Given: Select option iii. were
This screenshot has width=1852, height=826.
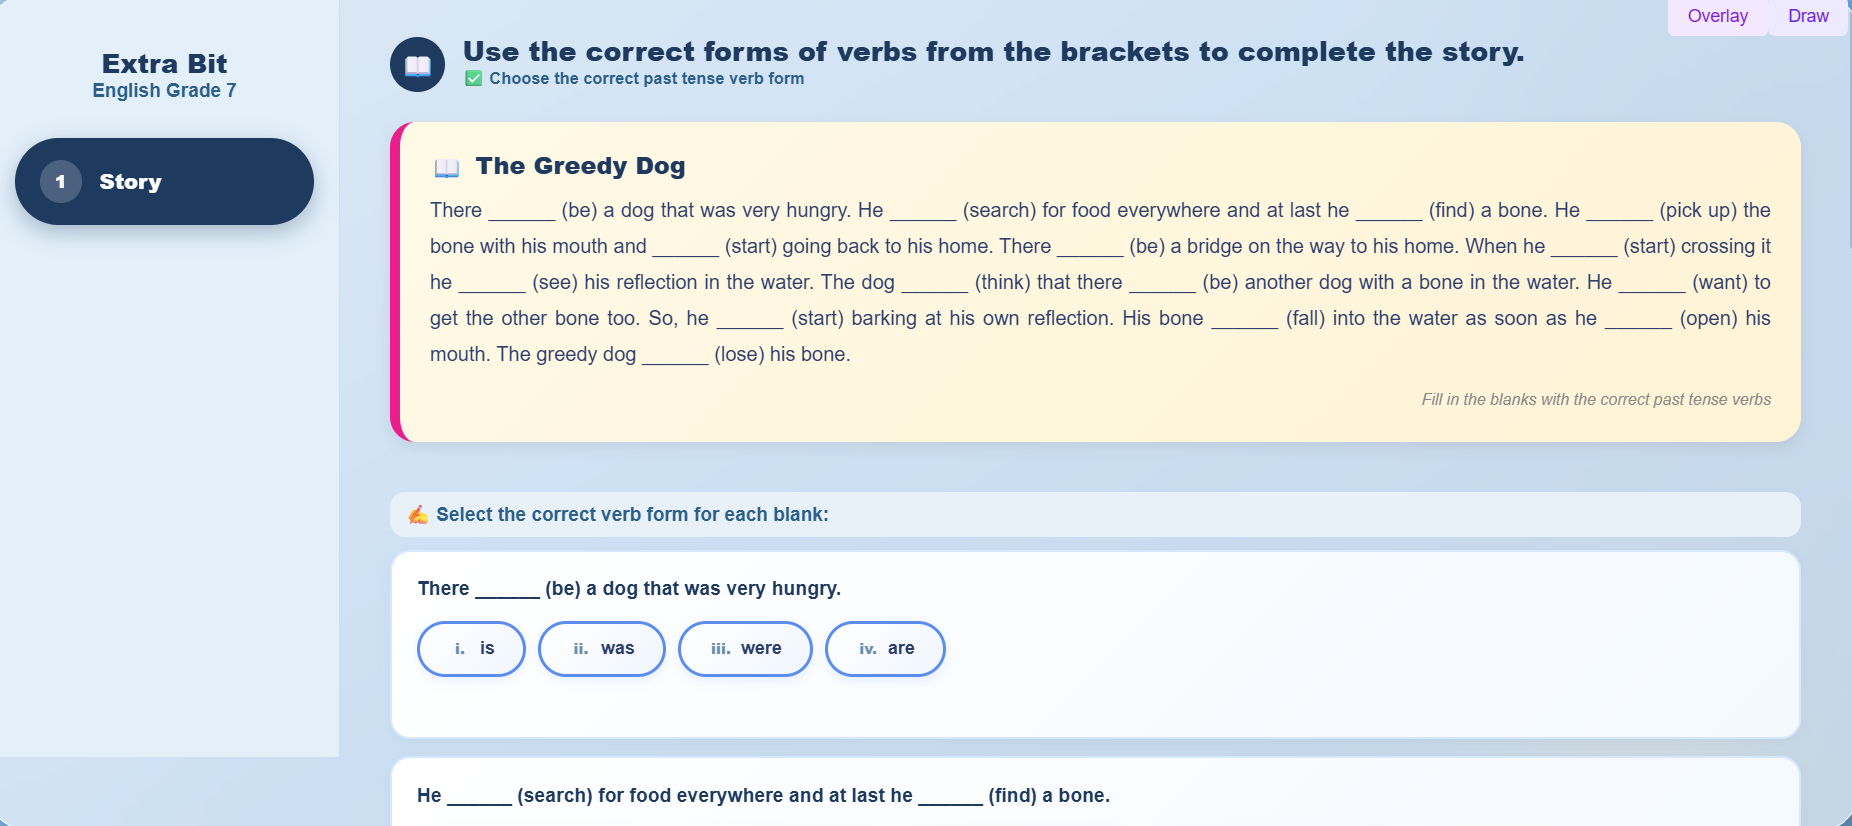Looking at the screenshot, I should click(x=745, y=649).
